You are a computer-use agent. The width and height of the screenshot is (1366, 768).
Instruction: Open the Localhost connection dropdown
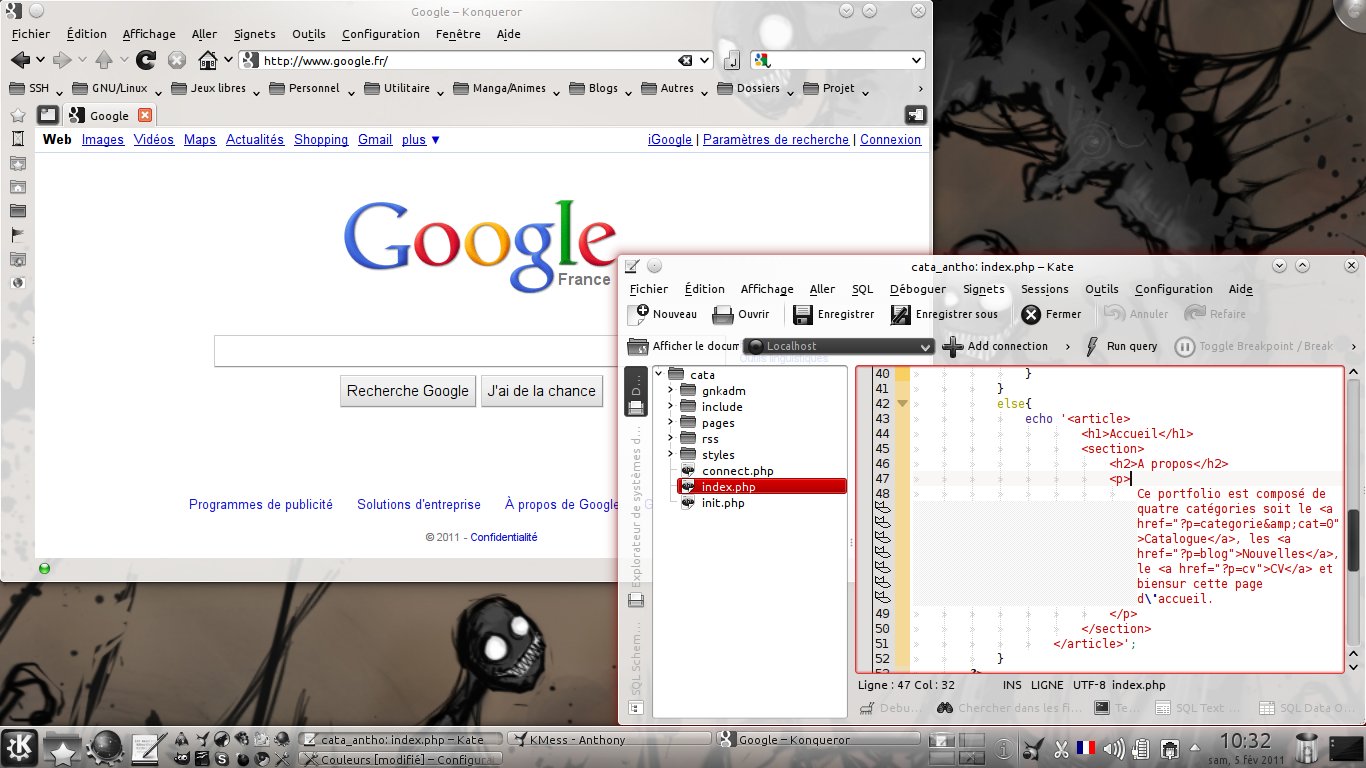pyautogui.click(x=839, y=346)
